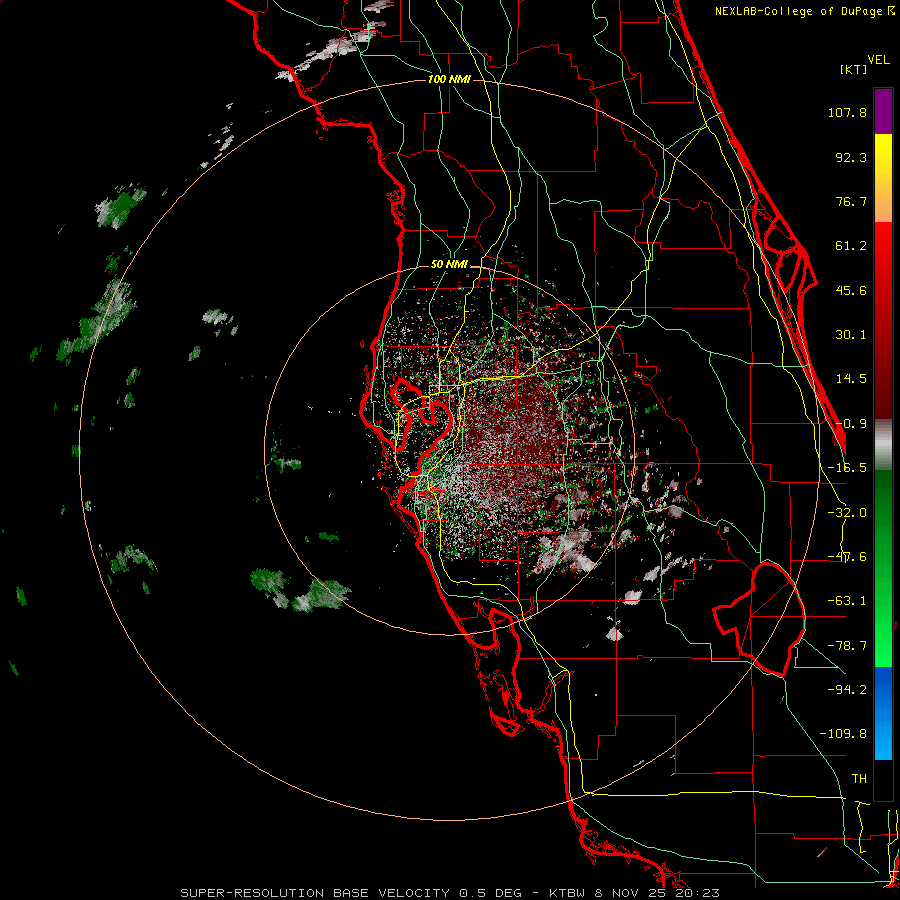Image resolution: width=900 pixels, height=900 pixels.
Task: Click the [KT] units label
Action: pyautogui.click(x=854, y=69)
